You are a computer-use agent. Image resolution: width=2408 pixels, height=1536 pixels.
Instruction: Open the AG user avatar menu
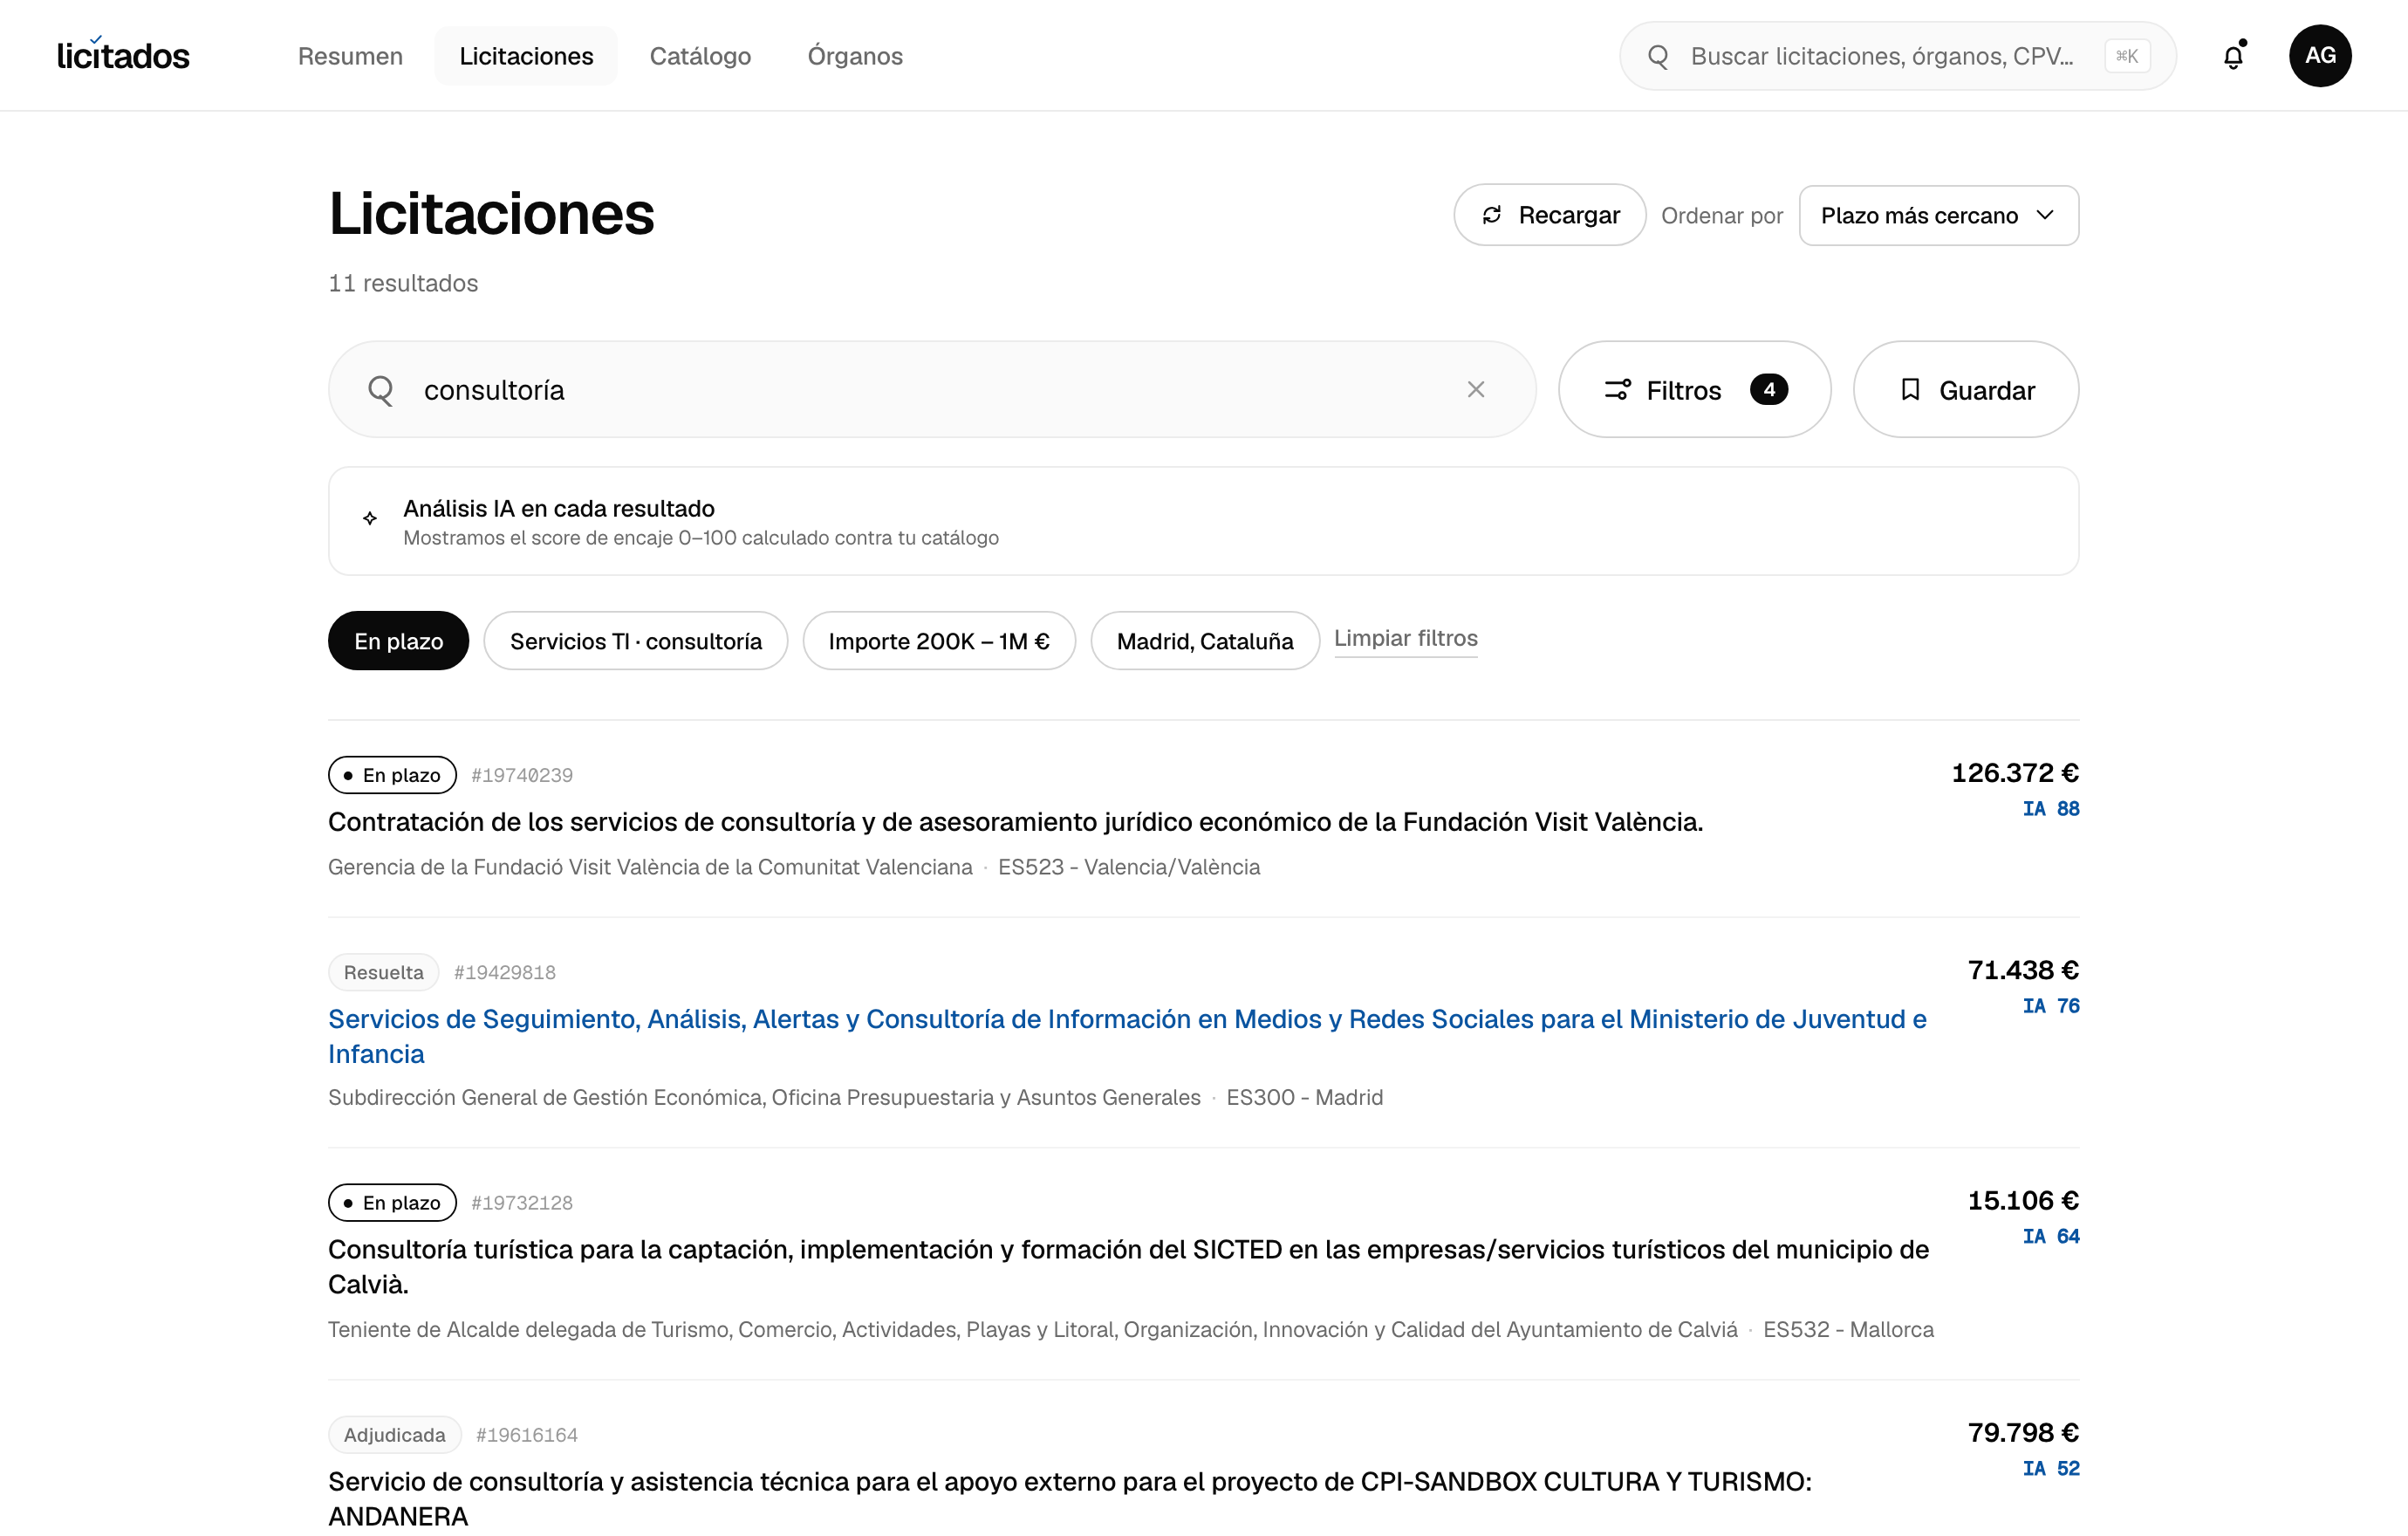click(x=2320, y=56)
